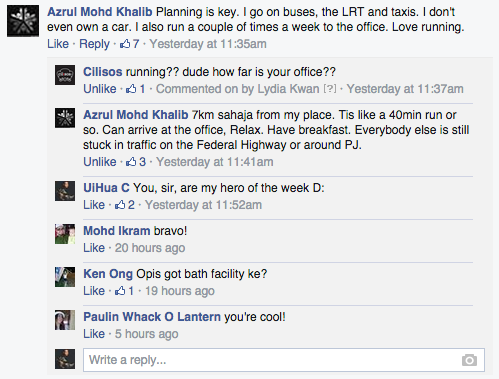
Task: Open Azrul Mohd Khalib's top profile picture
Action: (x=23, y=21)
